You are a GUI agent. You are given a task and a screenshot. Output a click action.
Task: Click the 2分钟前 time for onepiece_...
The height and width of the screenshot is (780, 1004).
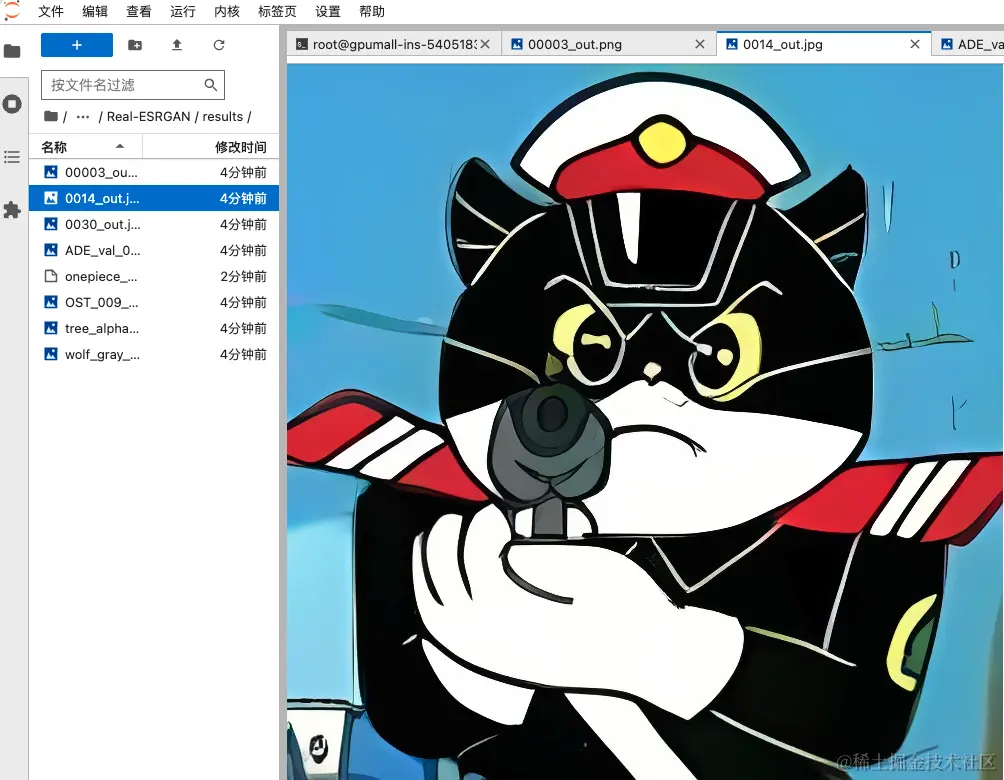(243, 277)
